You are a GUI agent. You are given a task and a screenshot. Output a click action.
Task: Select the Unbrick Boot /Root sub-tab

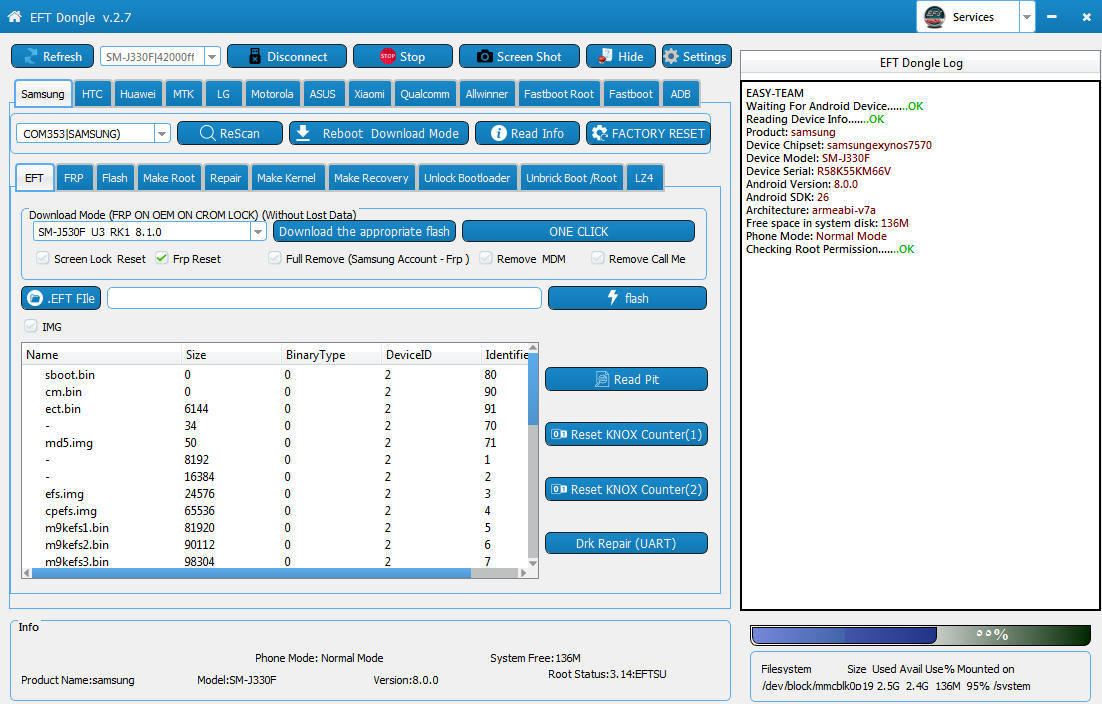pyautogui.click(x=571, y=178)
